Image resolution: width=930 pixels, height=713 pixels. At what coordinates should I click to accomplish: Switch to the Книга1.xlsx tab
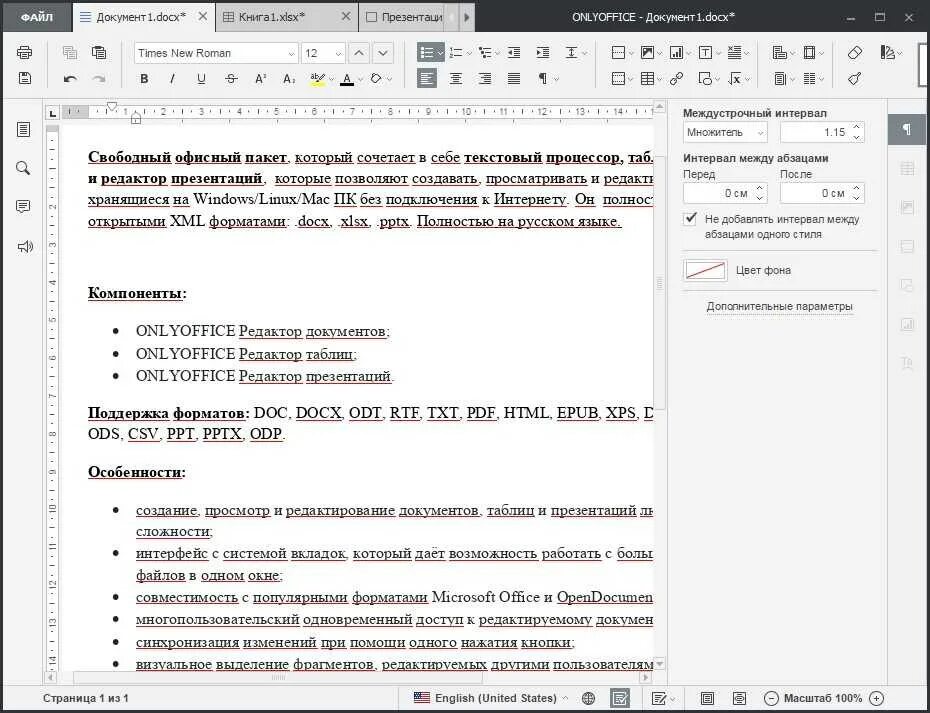point(272,17)
